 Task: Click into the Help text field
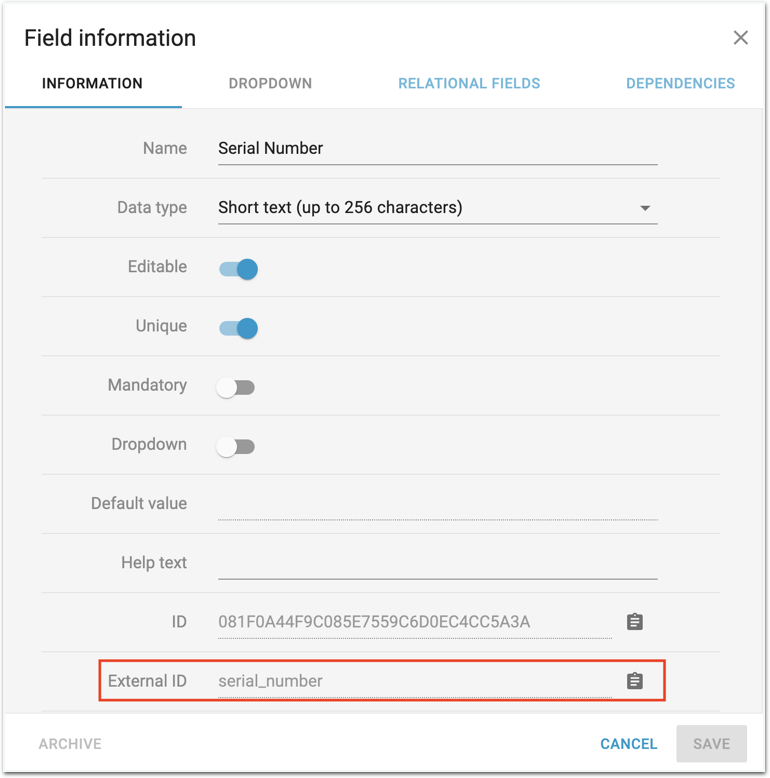437,563
